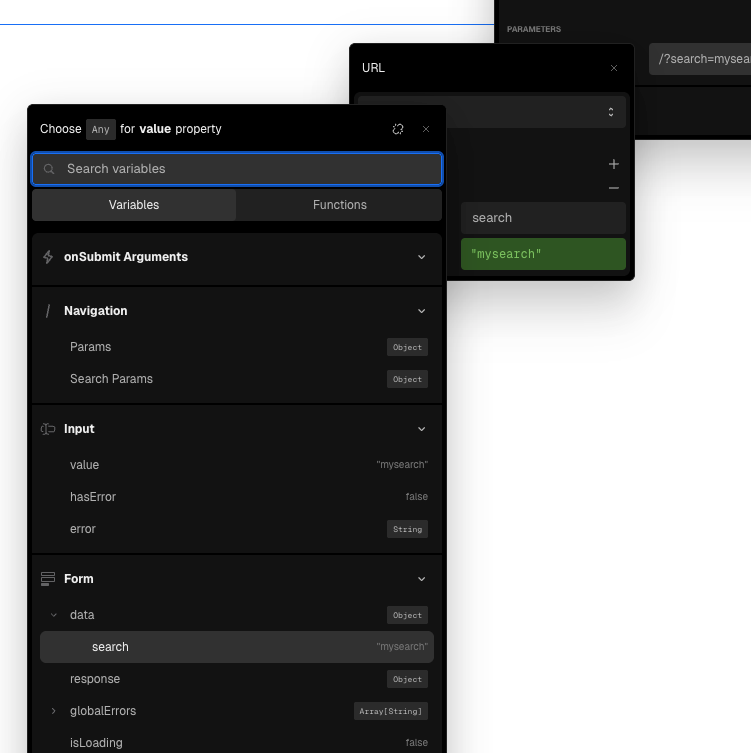The height and width of the screenshot is (753, 751).
Task: Switch to the Variables tab
Action: pyautogui.click(x=134, y=205)
